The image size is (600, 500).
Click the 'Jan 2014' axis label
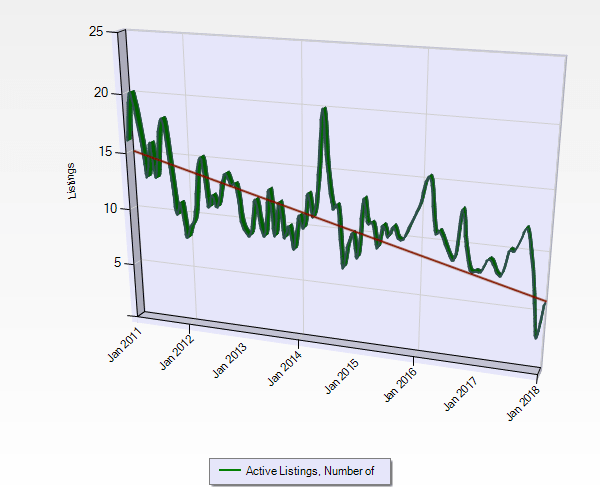(284, 368)
